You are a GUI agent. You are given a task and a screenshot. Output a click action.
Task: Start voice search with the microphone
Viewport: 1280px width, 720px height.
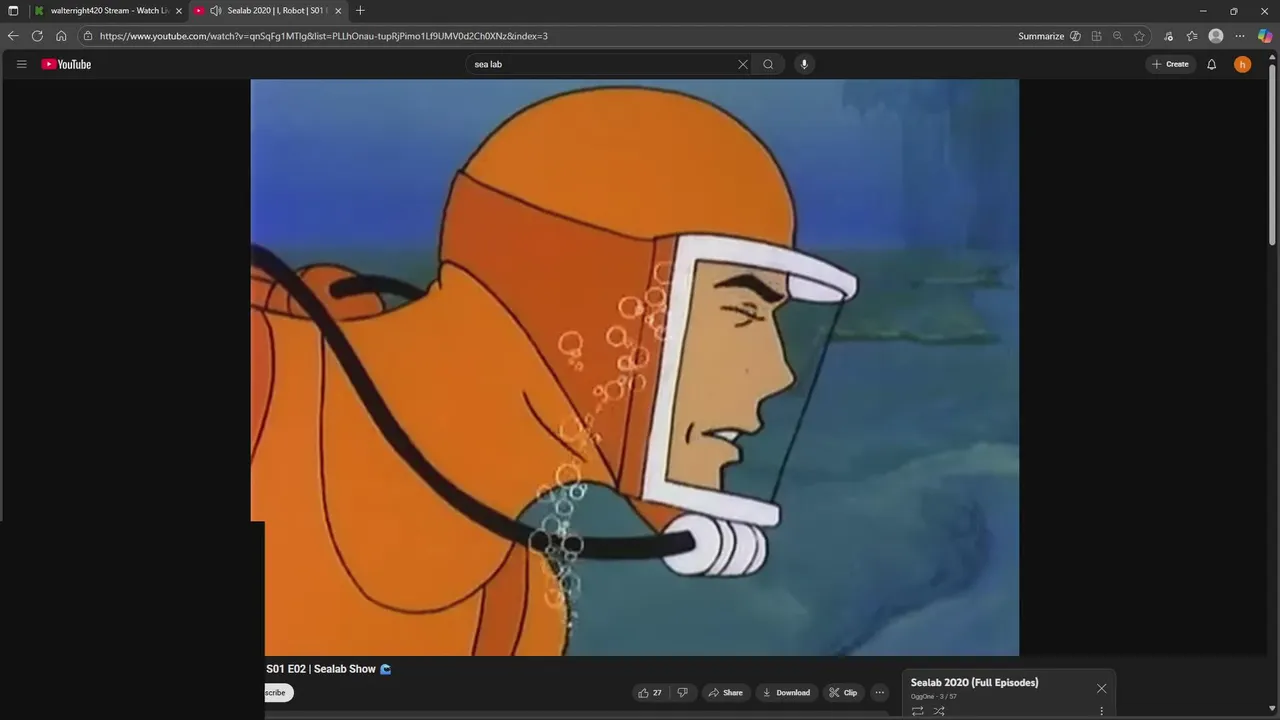click(804, 64)
